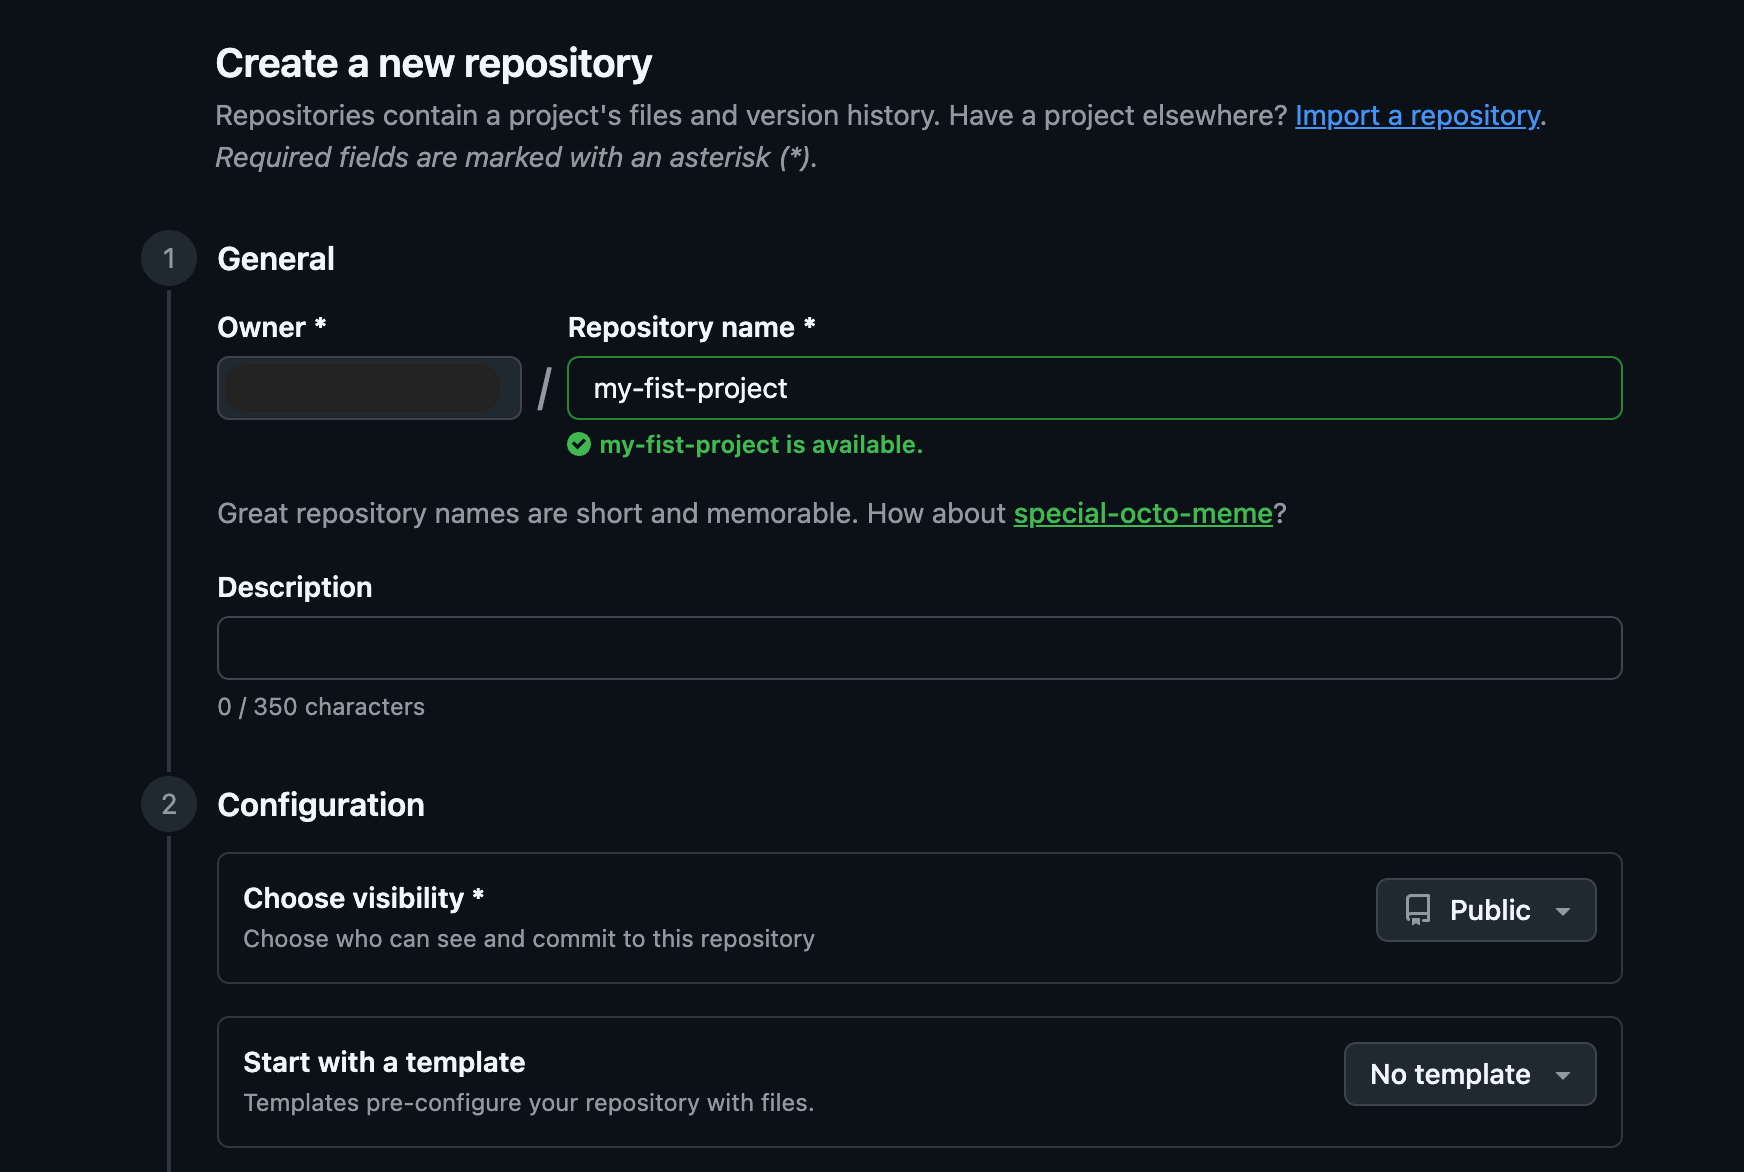Select the General section heading
This screenshot has height=1172, width=1744.
click(x=276, y=258)
